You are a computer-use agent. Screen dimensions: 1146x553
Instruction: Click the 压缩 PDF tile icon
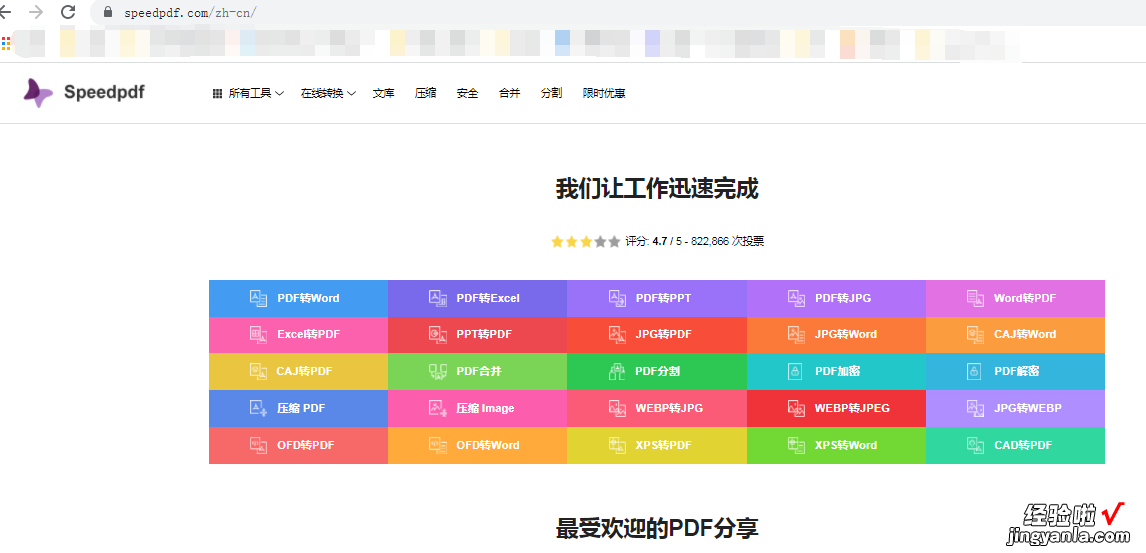tap(259, 408)
